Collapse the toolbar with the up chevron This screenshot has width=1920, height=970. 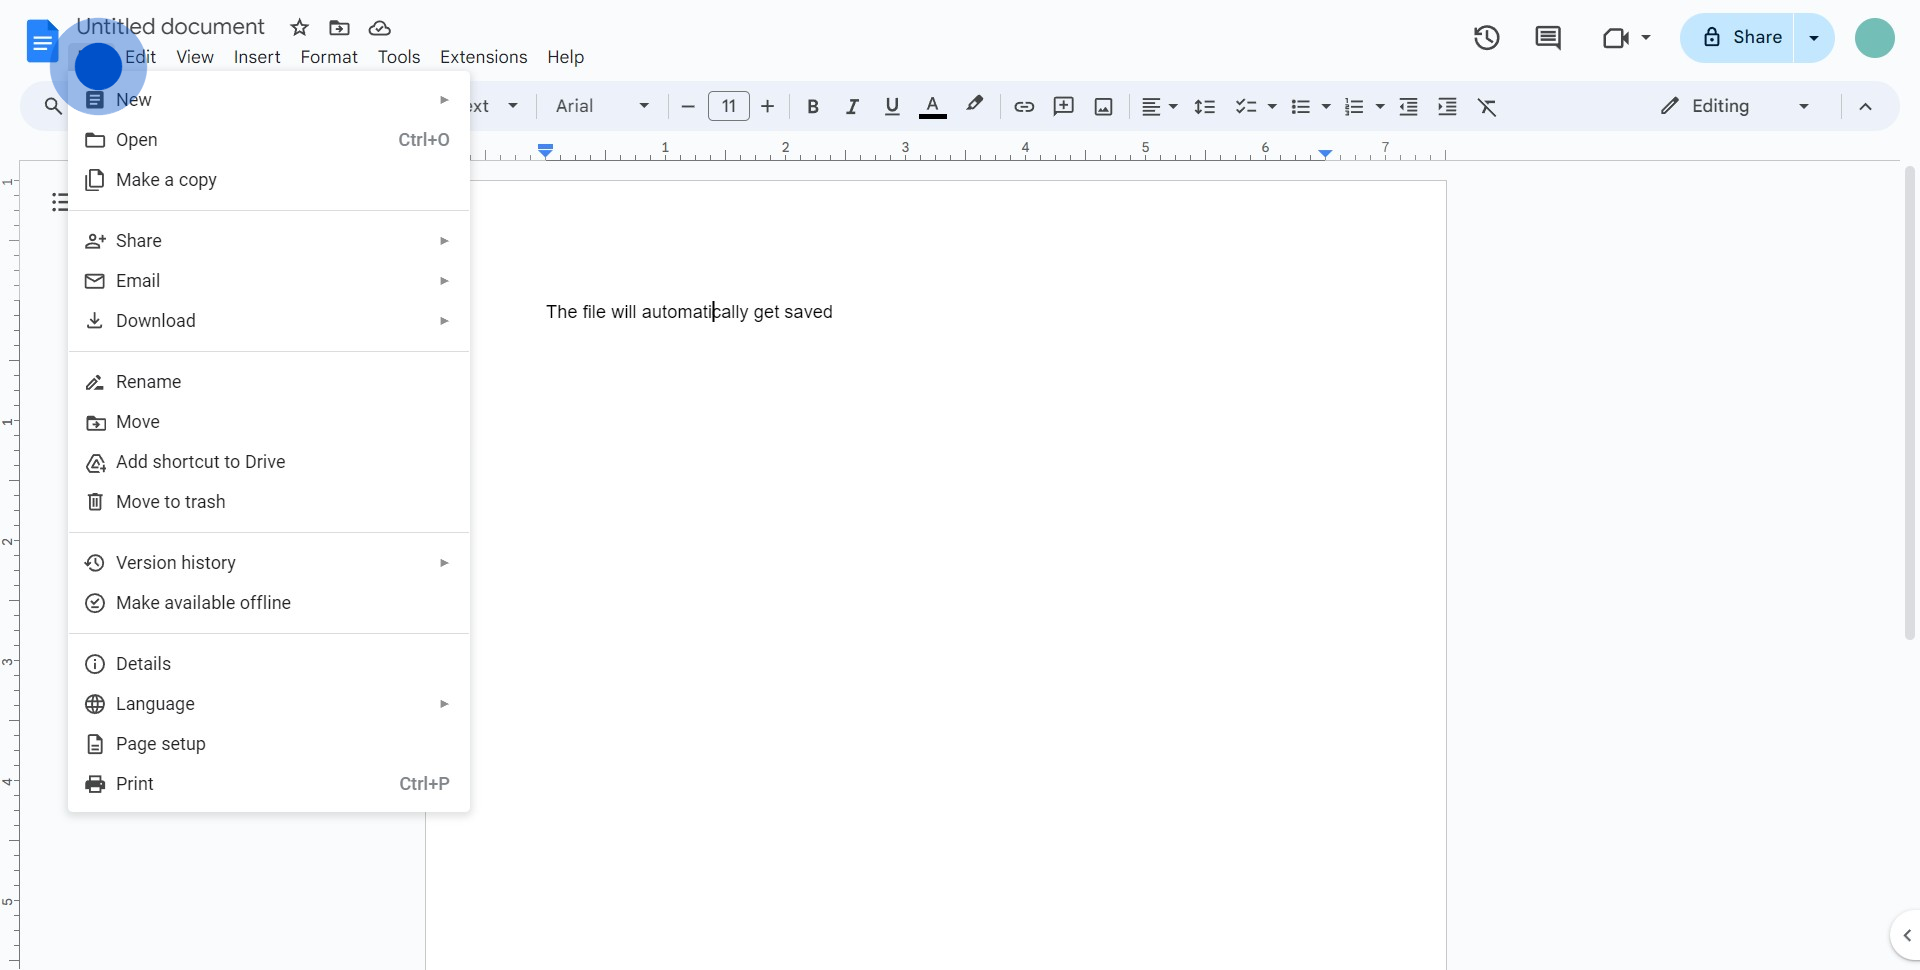1865,106
